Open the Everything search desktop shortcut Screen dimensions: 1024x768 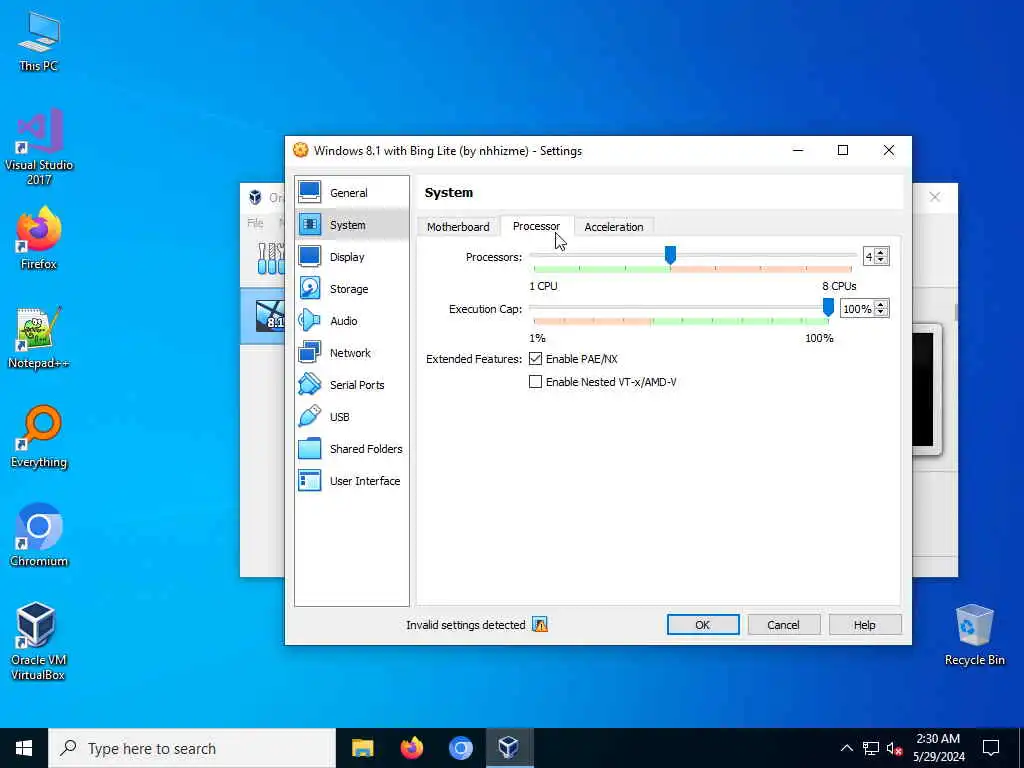point(39,438)
